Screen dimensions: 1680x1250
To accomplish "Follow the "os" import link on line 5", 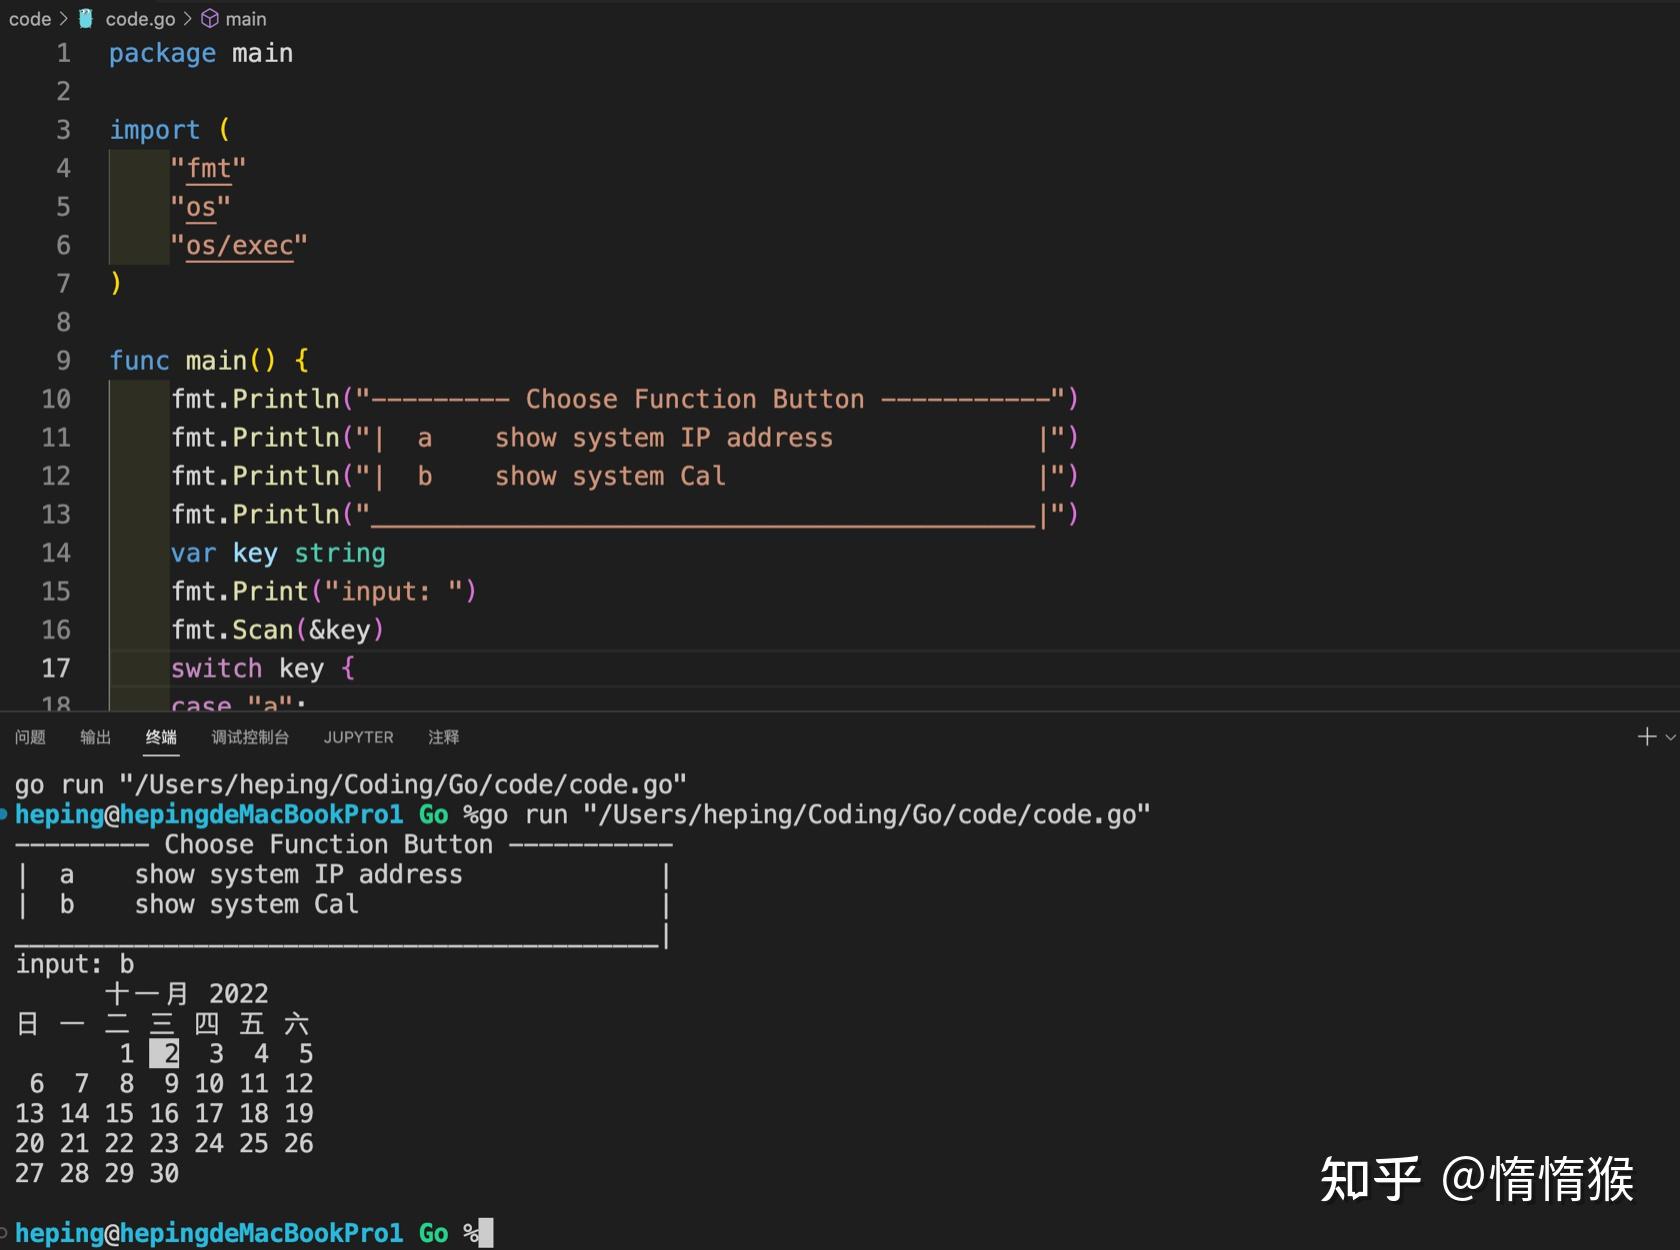I will coord(200,207).
